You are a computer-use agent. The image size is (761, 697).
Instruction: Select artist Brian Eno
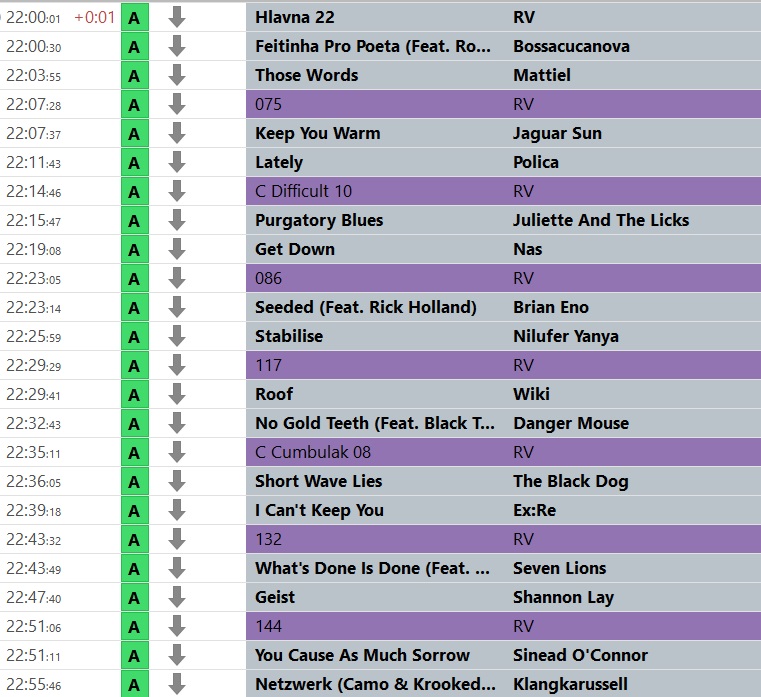(551, 308)
